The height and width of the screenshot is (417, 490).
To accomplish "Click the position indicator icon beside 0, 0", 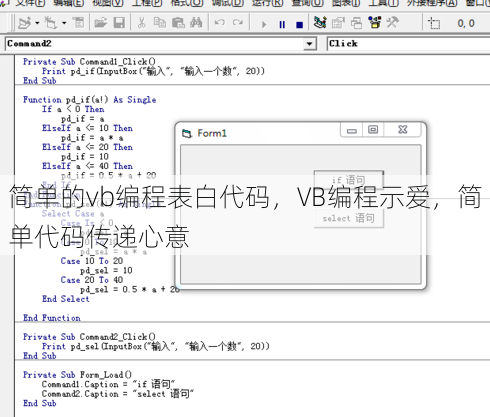I will pyautogui.click(x=434, y=23).
